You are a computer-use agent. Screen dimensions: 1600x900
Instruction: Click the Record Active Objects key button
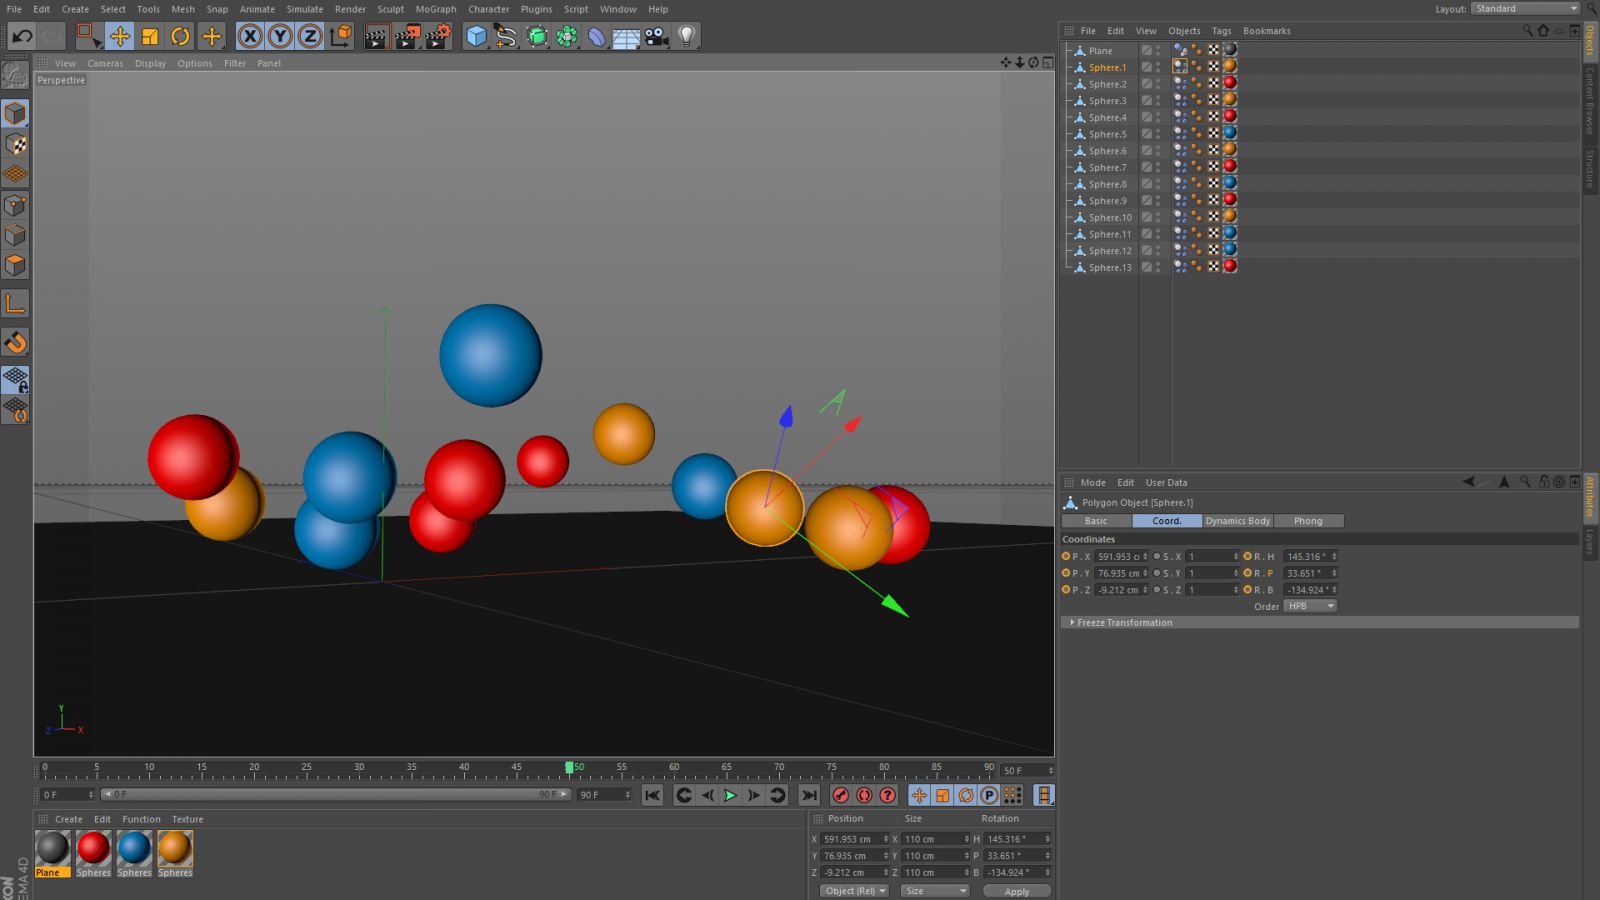click(841, 795)
